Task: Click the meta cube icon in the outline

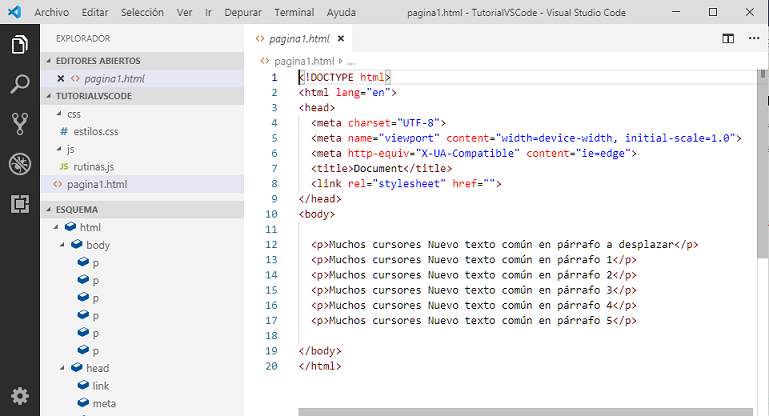Action: coord(83,403)
